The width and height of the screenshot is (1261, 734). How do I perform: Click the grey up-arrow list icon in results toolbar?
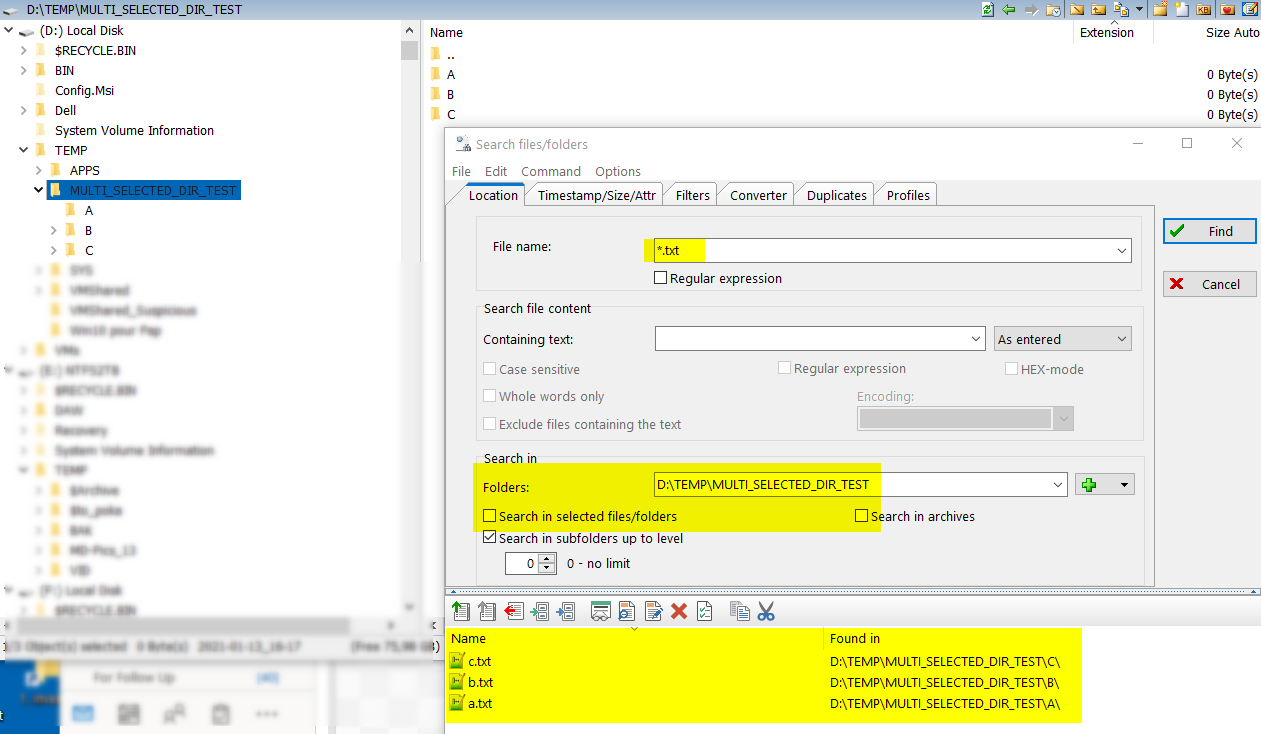coord(488,611)
